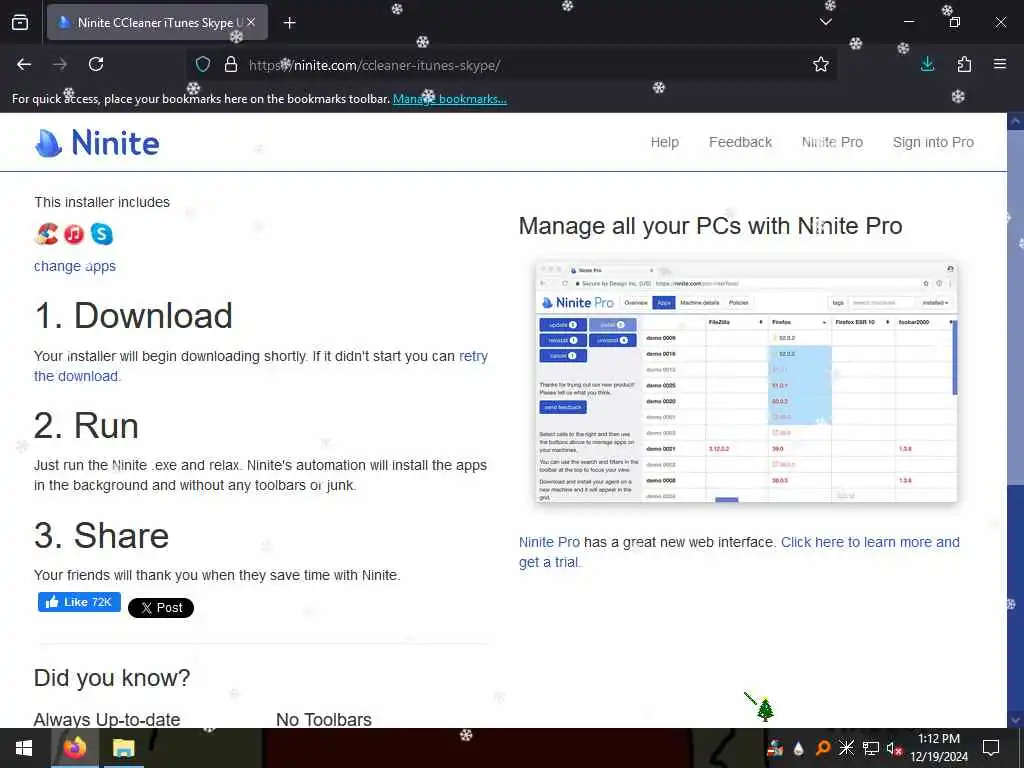Click the CCleaner app icon
Image resolution: width=1024 pixels, height=768 pixels.
pos(46,234)
